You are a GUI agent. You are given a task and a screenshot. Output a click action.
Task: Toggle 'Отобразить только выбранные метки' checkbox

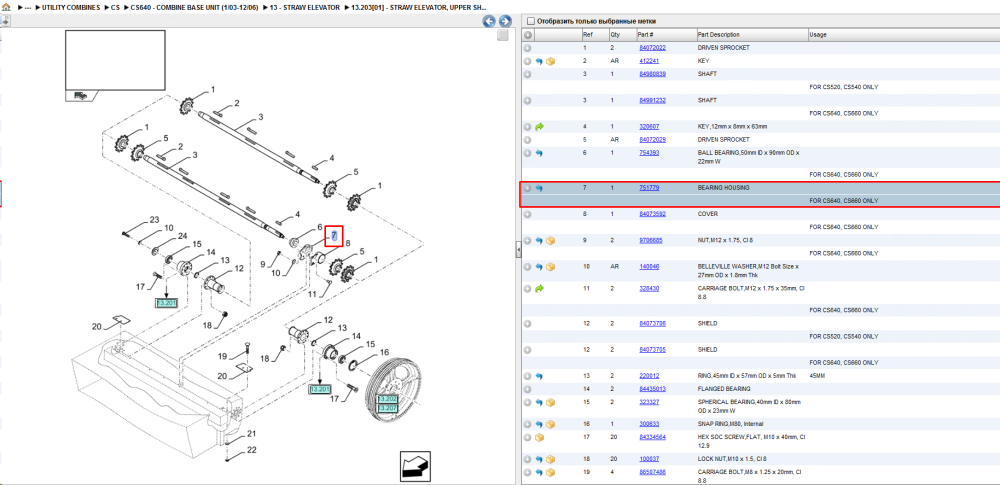pos(530,21)
